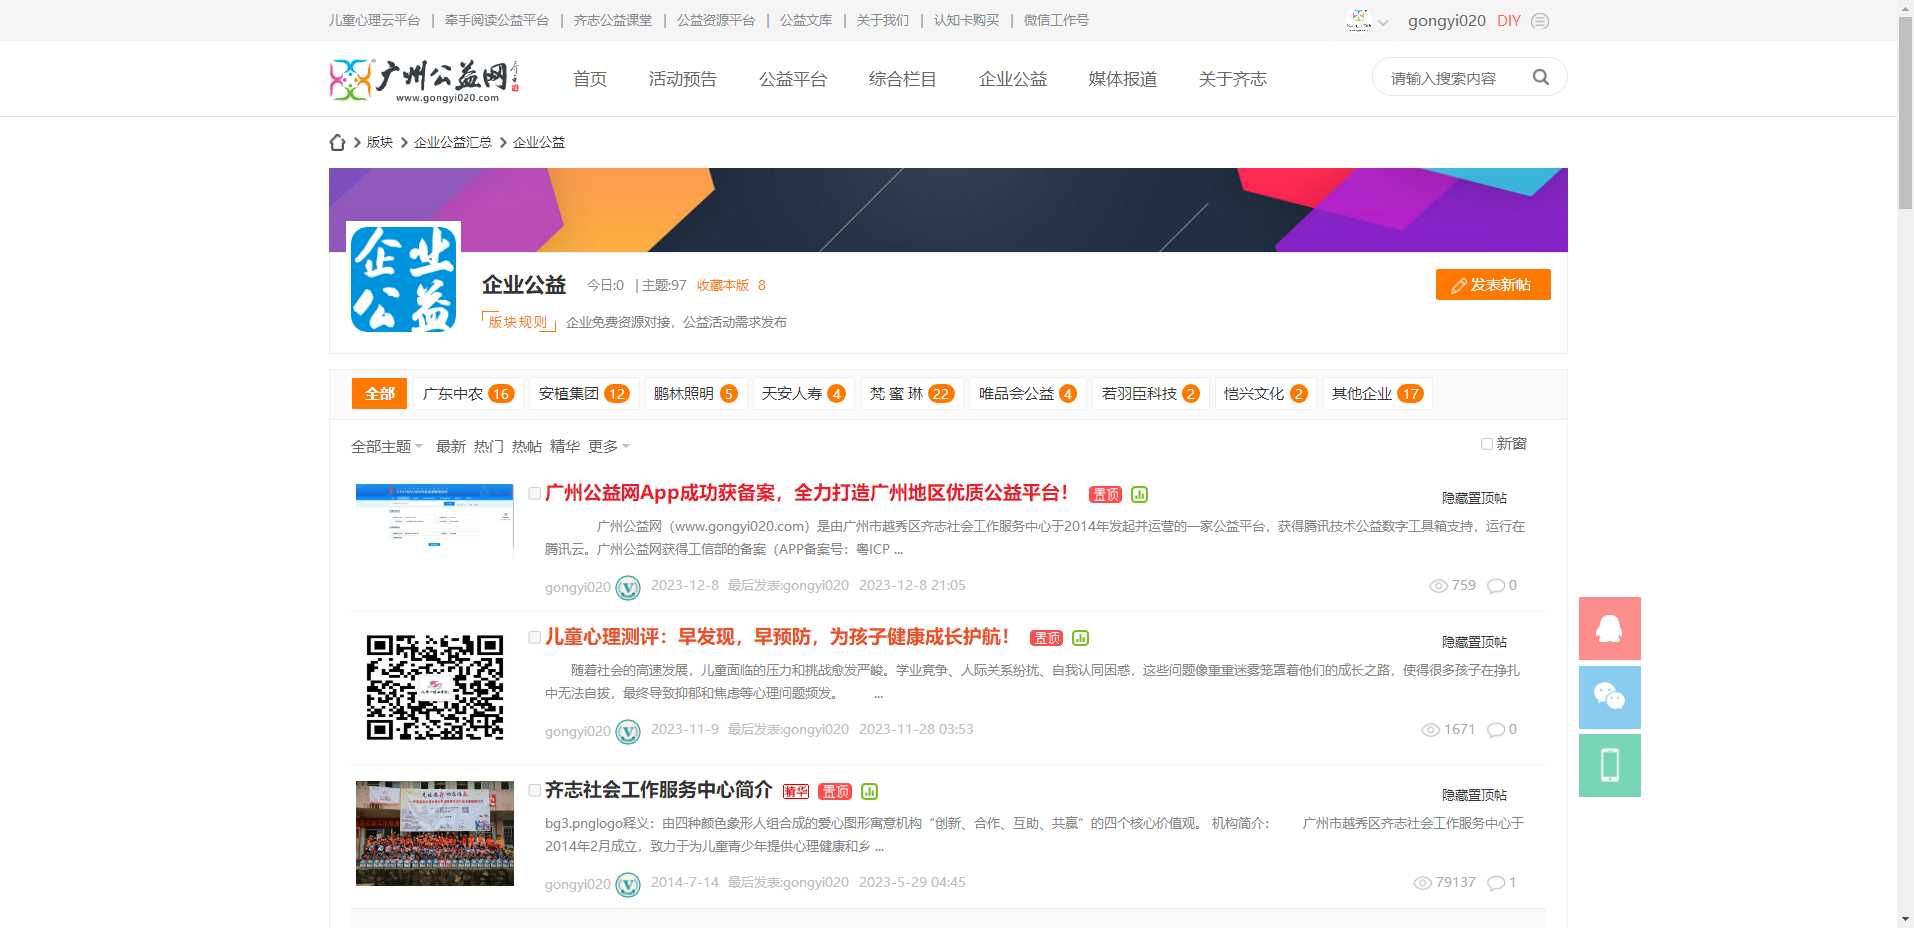Click the search magnifier icon
The width and height of the screenshot is (1914, 928).
[x=1540, y=77]
